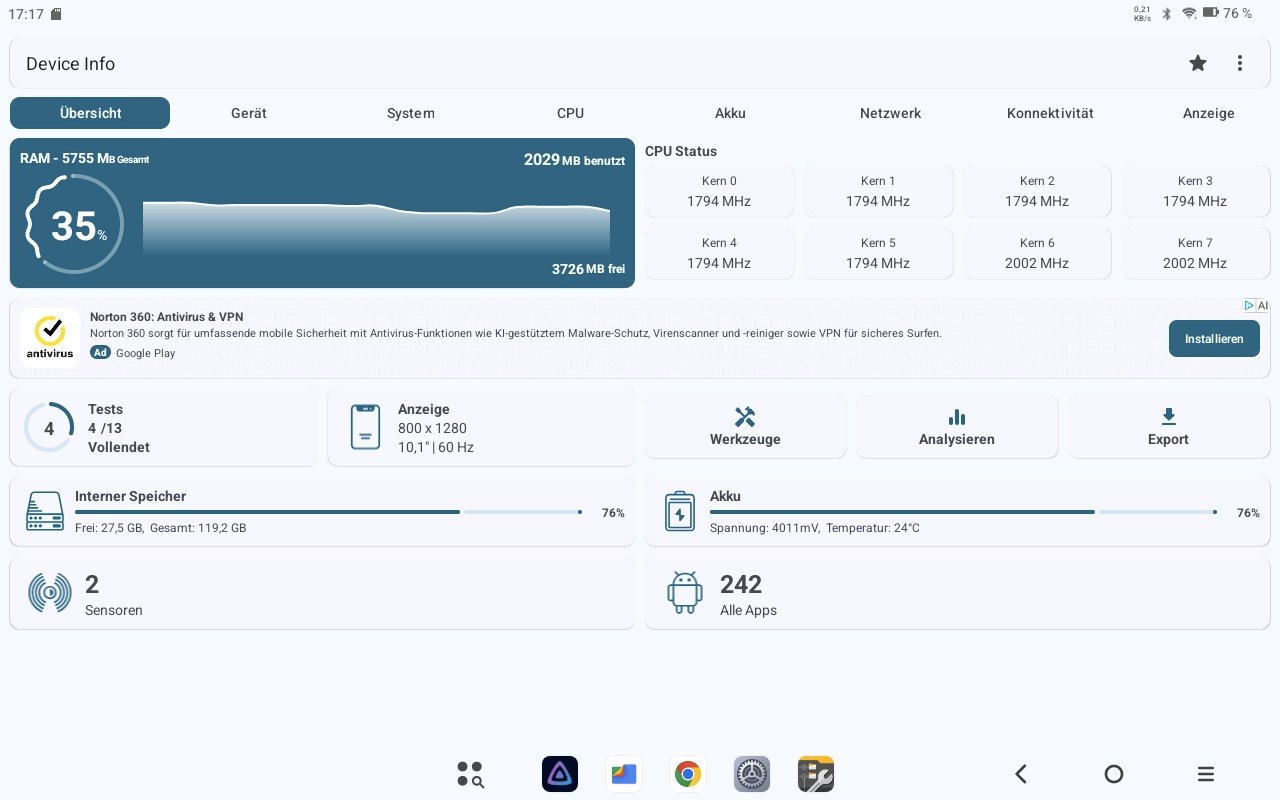
Task: Switch to the Gerät tab
Action: click(x=249, y=113)
